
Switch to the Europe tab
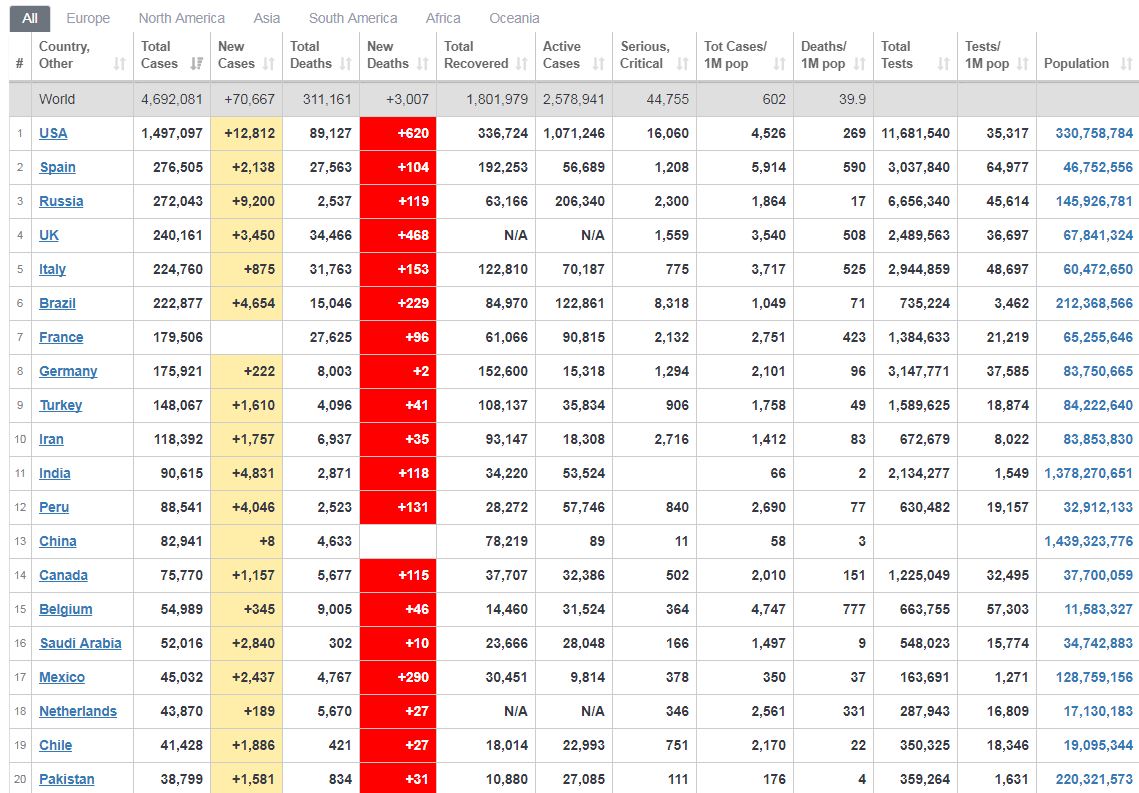pos(88,18)
